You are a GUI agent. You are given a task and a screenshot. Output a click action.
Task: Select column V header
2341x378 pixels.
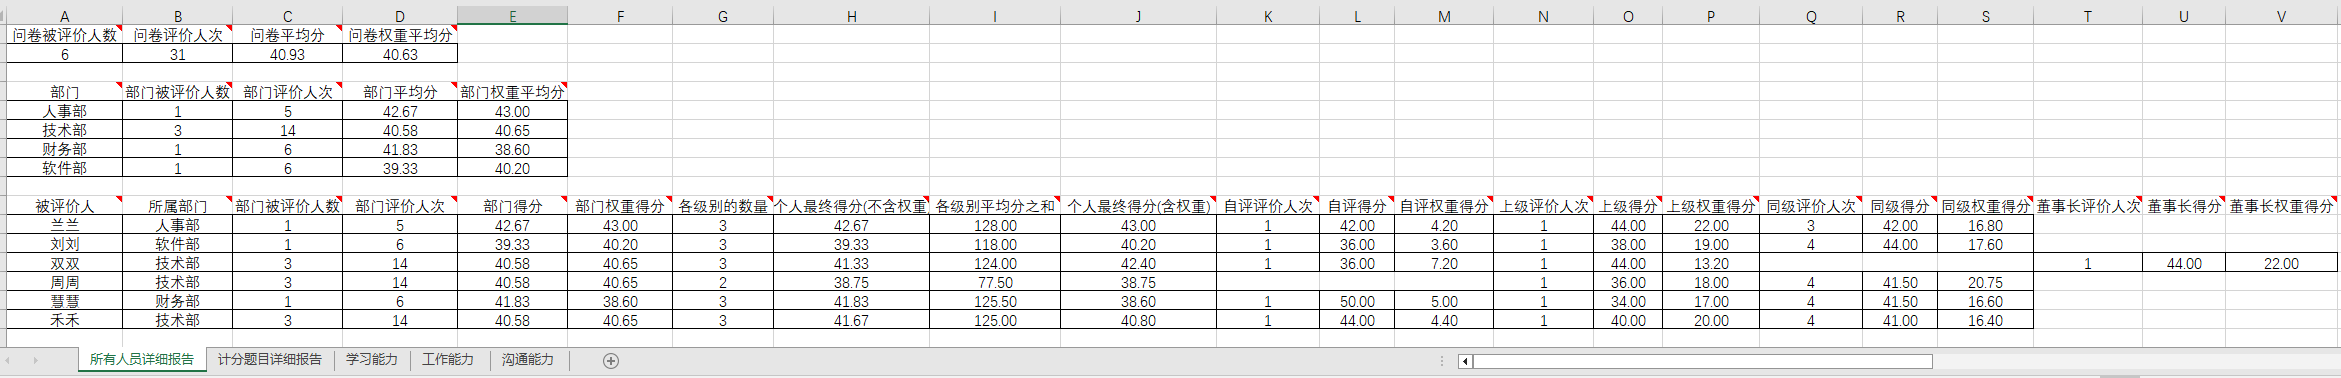click(x=2281, y=16)
